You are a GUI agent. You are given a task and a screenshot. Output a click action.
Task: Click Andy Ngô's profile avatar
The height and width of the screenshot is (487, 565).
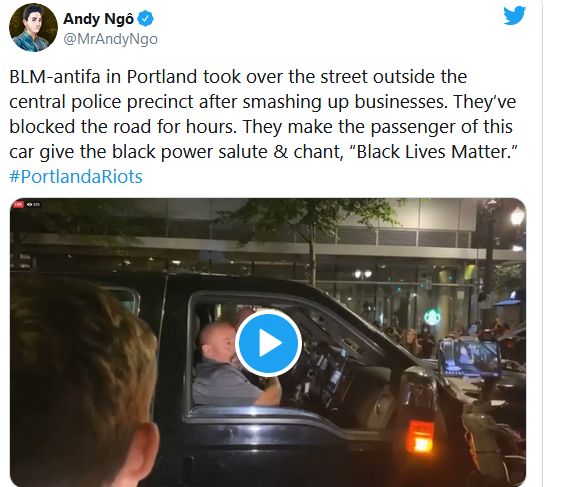click(x=33, y=27)
